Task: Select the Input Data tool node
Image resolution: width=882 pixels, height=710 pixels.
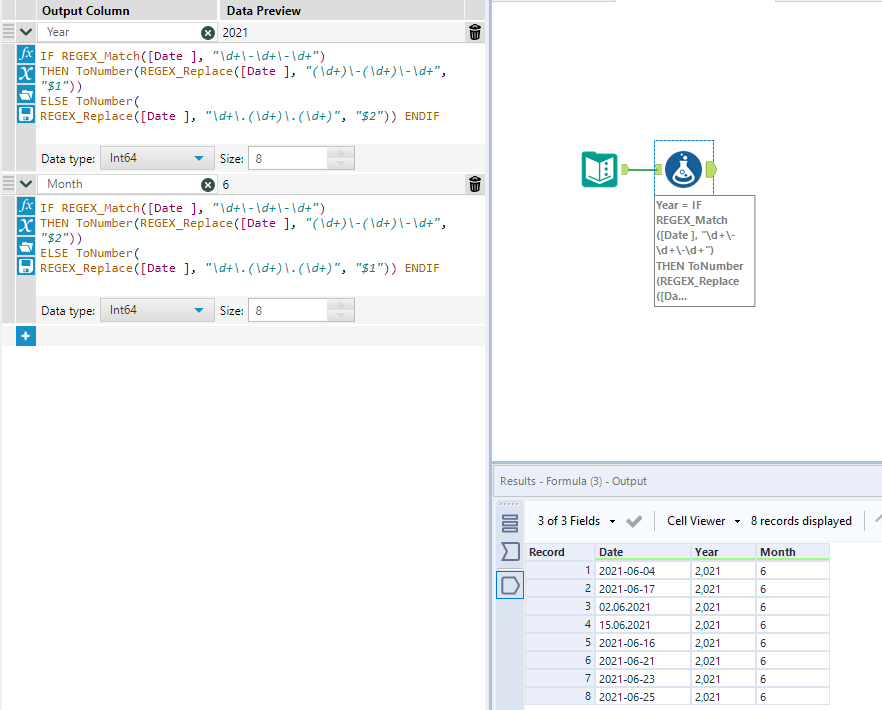Action: 600,169
